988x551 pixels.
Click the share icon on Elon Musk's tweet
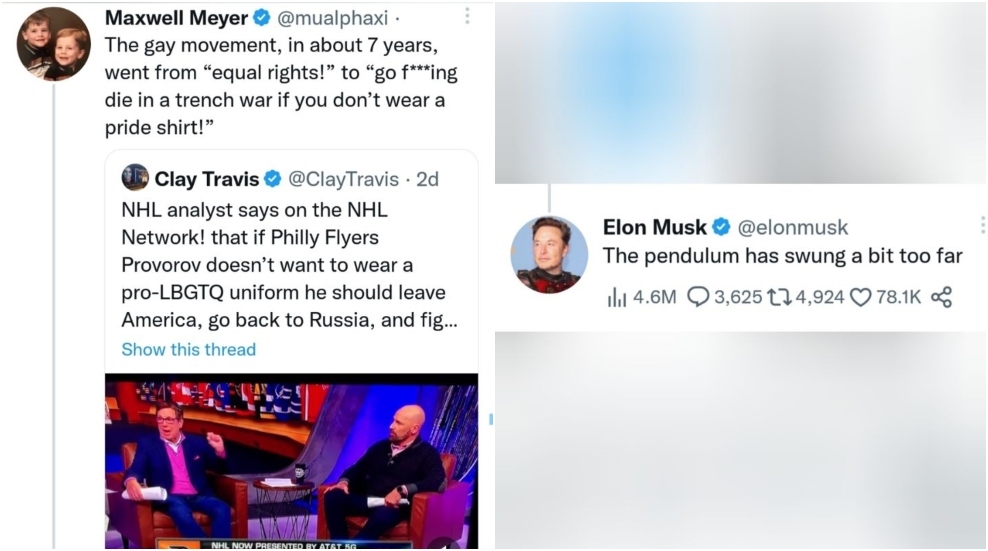tap(941, 297)
